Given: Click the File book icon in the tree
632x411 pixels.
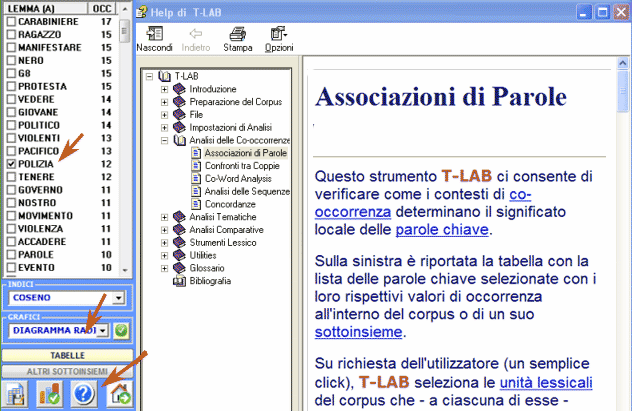Looking at the screenshot, I should (x=179, y=115).
